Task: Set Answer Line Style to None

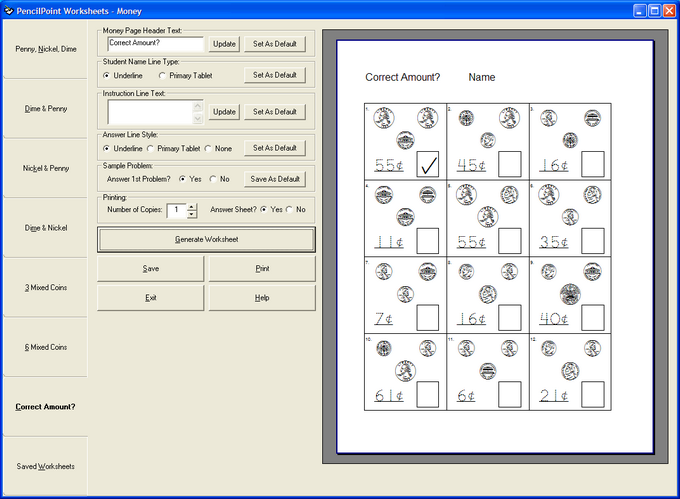Action: [x=207, y=148]
